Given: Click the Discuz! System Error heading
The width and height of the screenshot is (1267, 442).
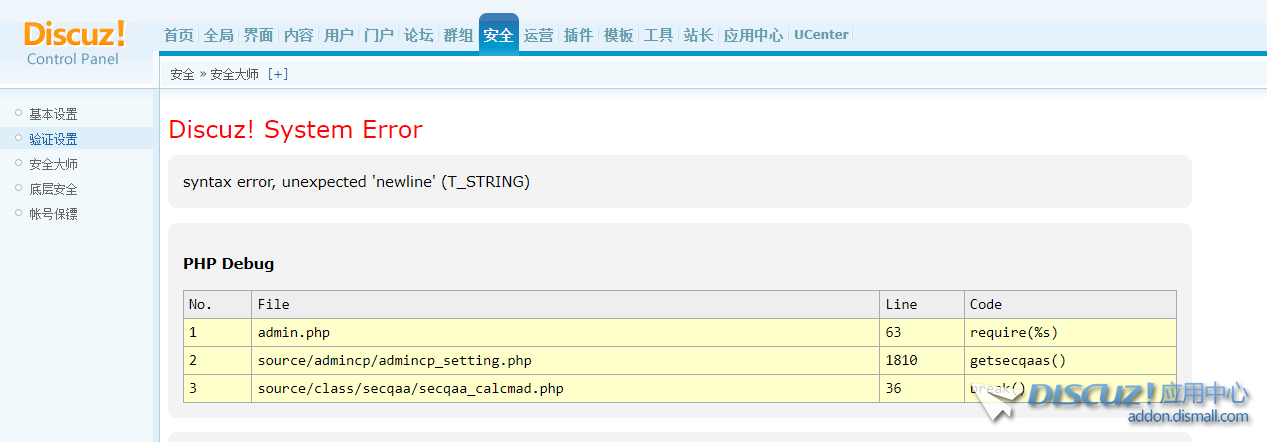Looking at the screenshot, I should 295,130.
